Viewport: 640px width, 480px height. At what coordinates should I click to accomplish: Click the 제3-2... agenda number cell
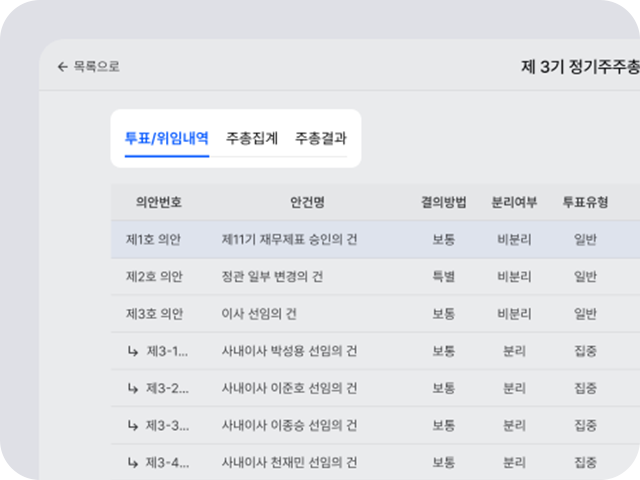(x=167, y=388)
